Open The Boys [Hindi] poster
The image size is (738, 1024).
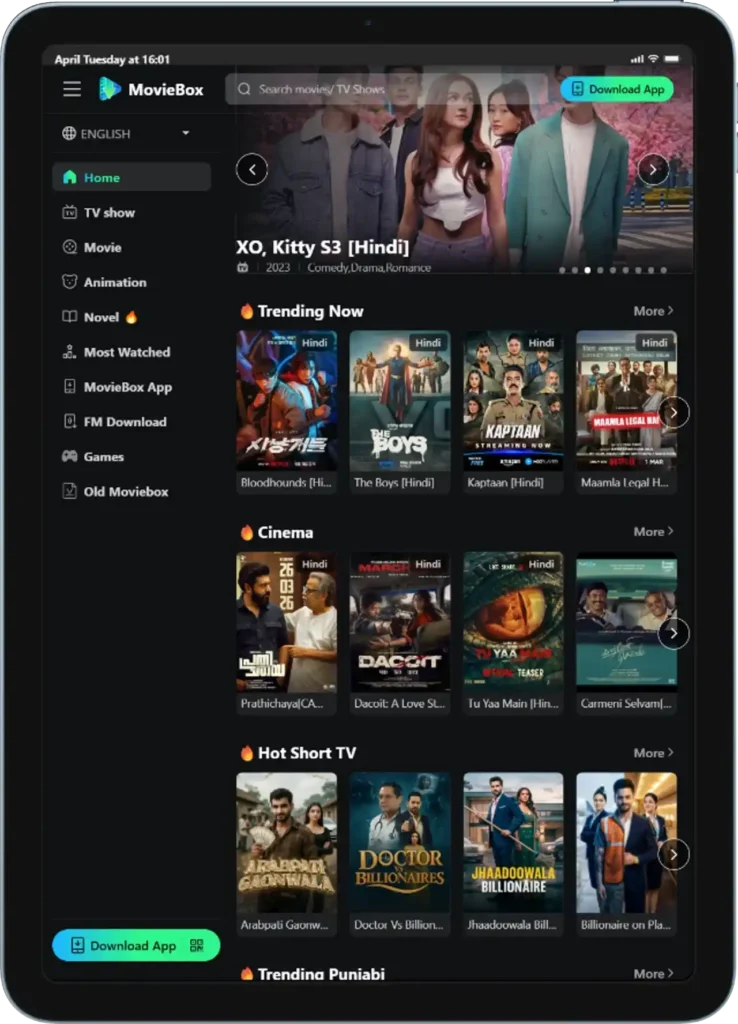(400, 400)
